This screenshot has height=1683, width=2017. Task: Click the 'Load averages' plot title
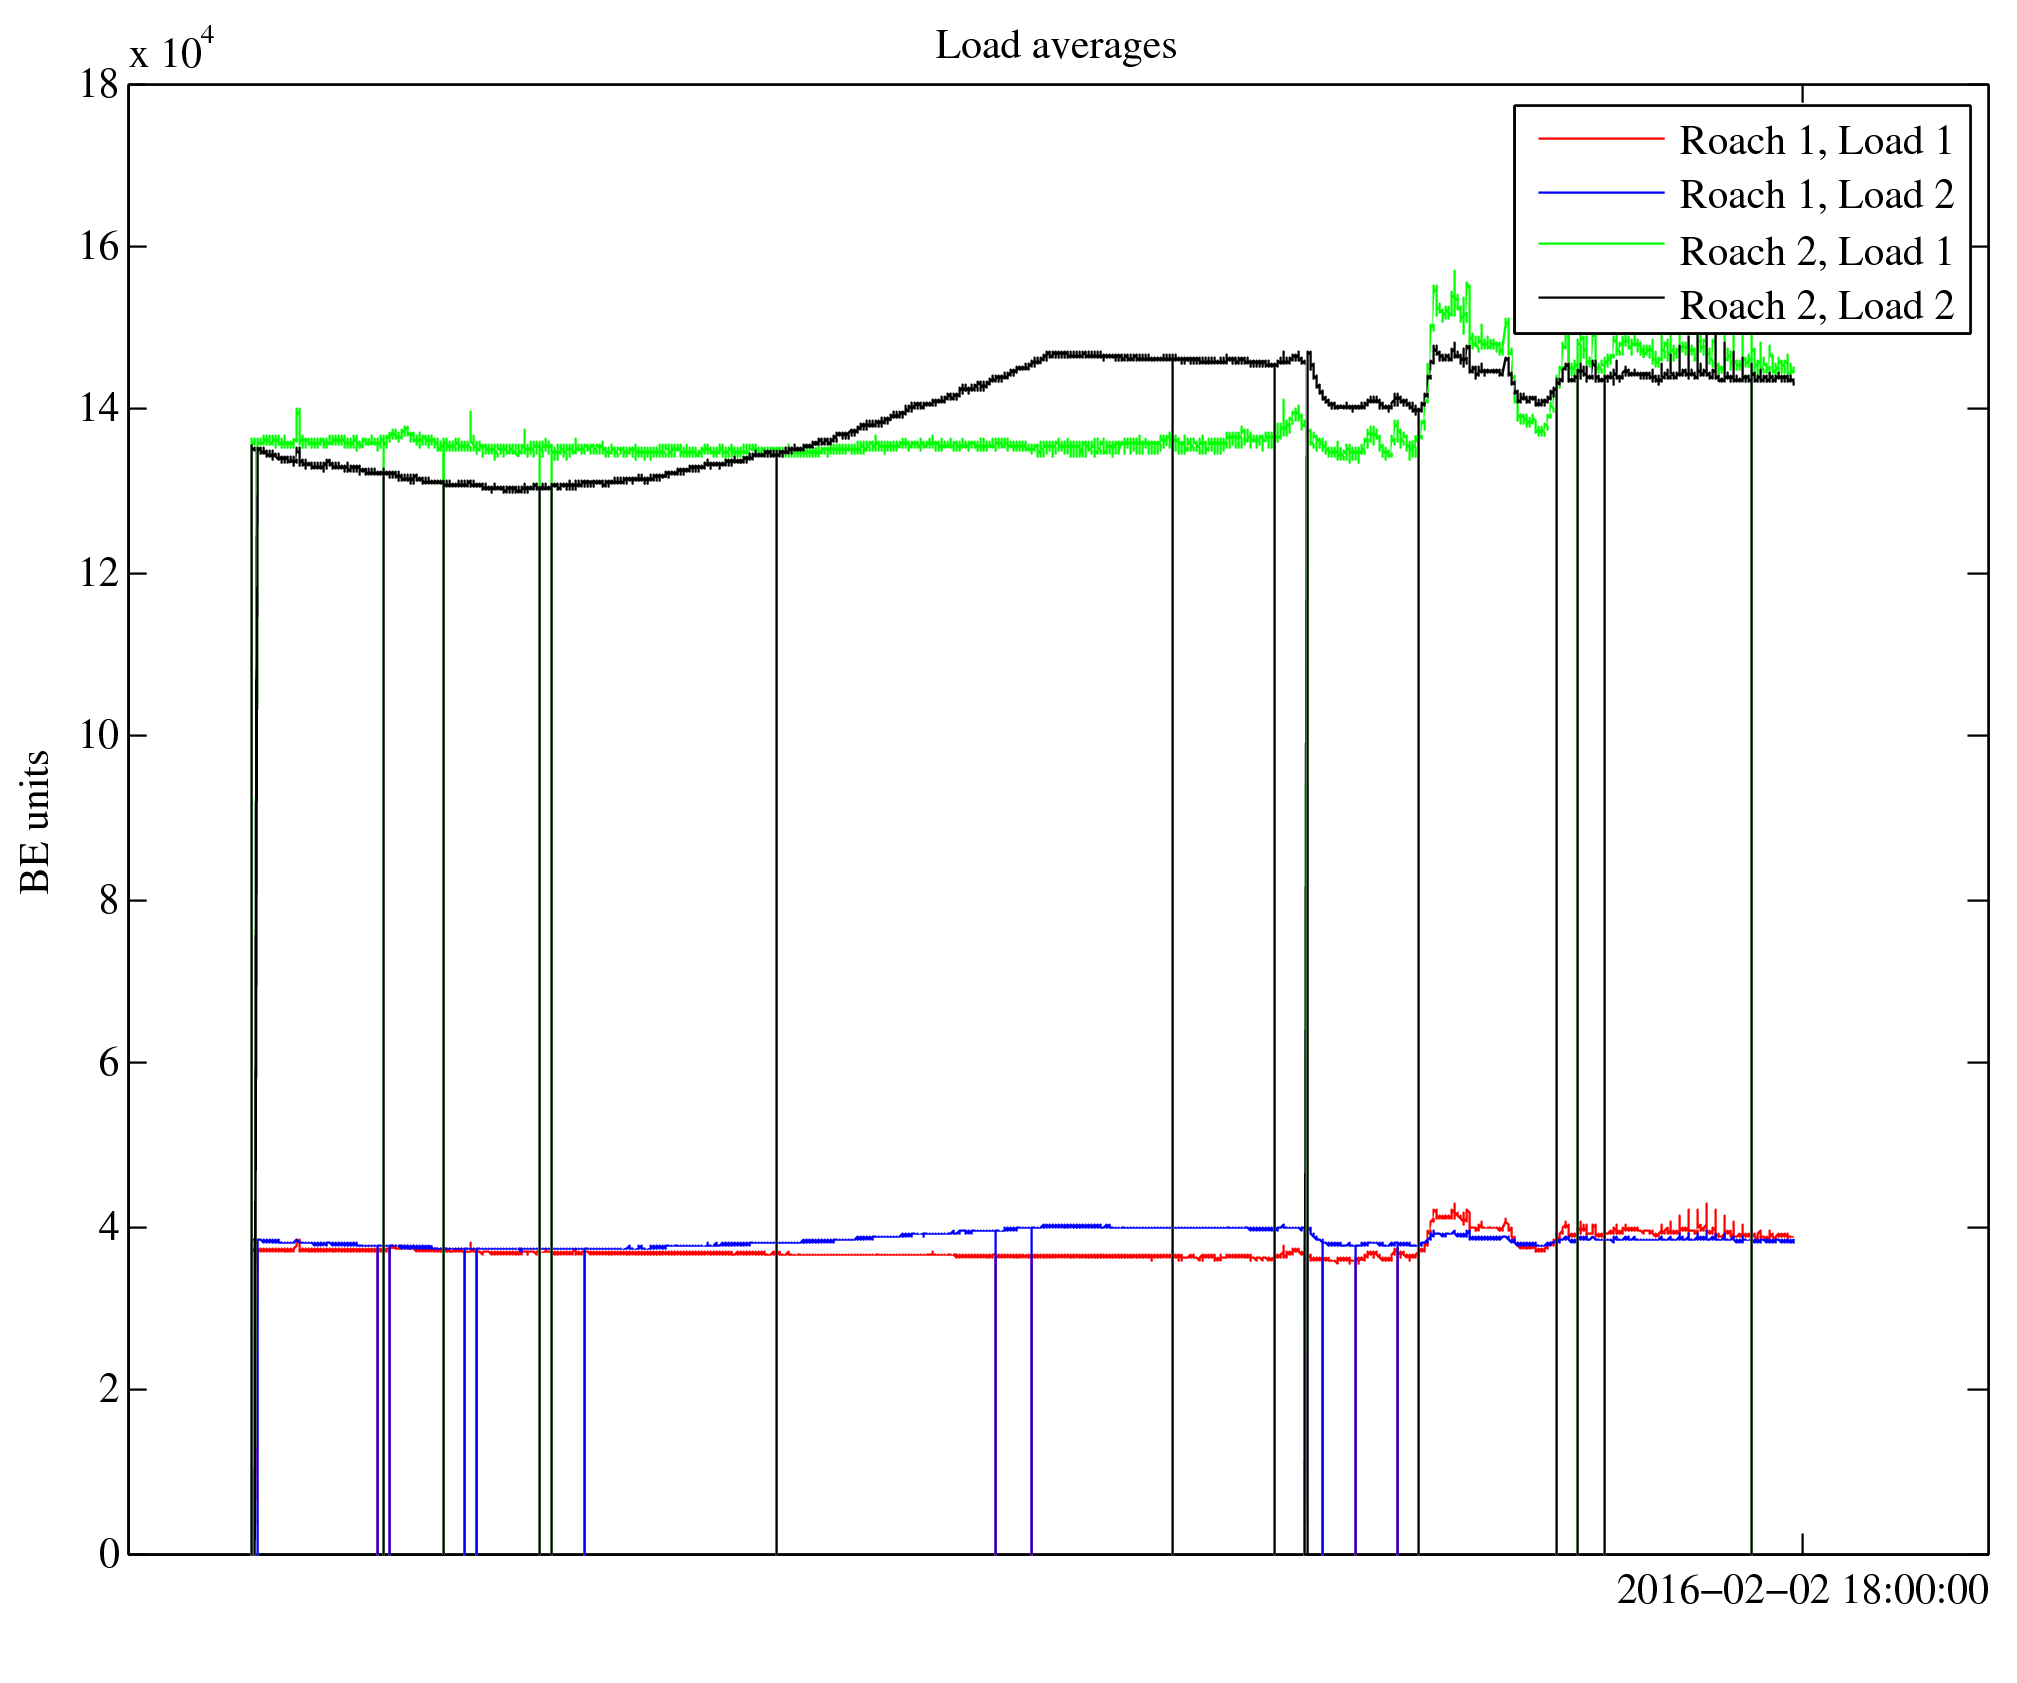click(1055, 46)
